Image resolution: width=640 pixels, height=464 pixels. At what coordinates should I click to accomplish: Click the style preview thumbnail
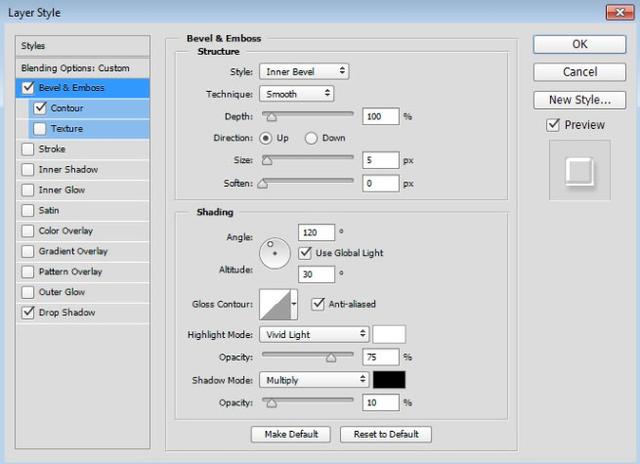point(580,171)
